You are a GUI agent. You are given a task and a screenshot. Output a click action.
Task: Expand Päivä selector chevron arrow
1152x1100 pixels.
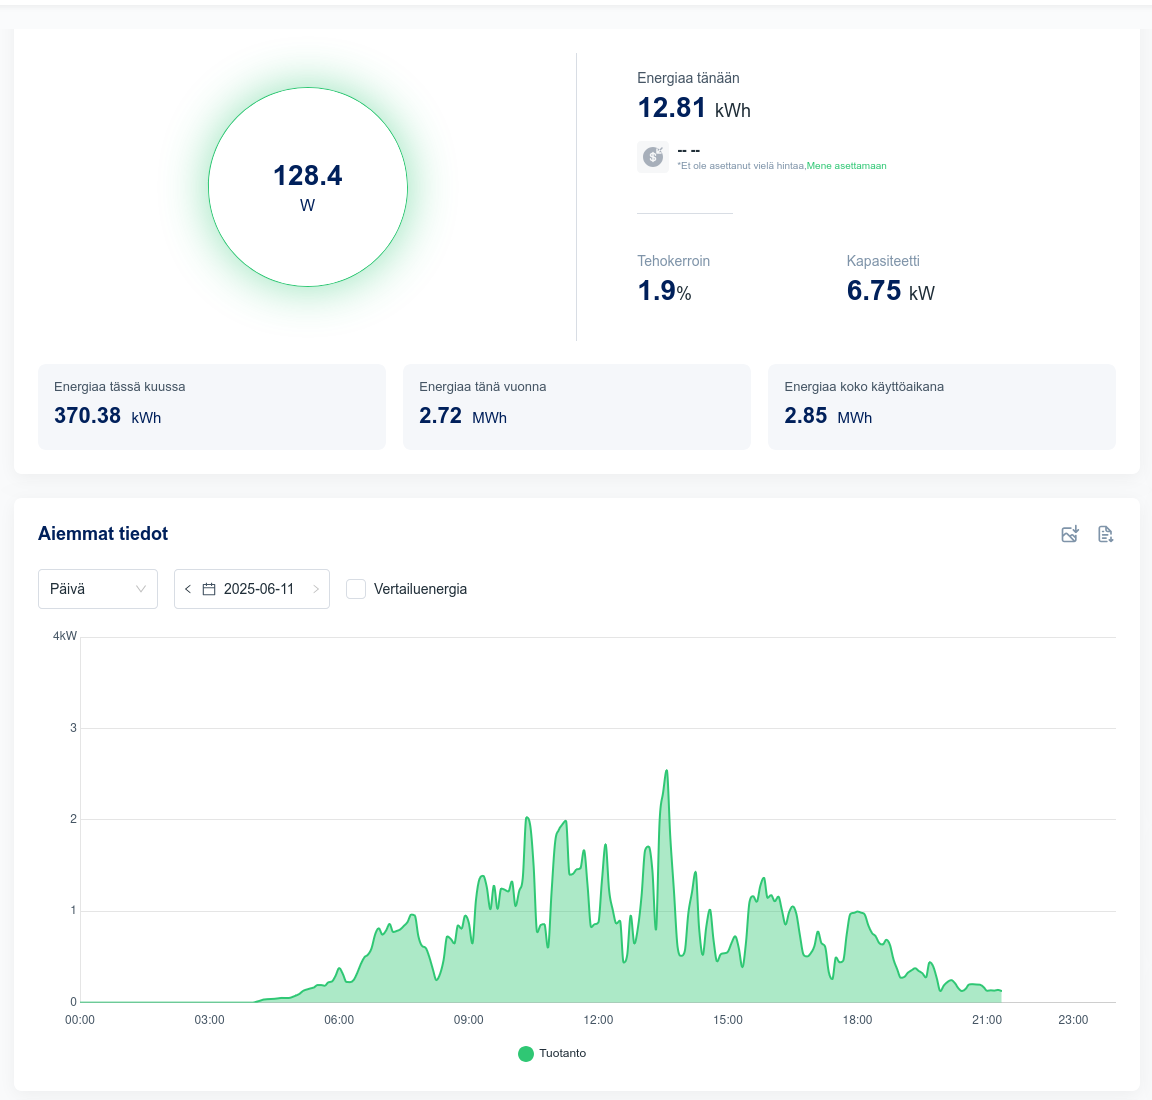point(141,589)
